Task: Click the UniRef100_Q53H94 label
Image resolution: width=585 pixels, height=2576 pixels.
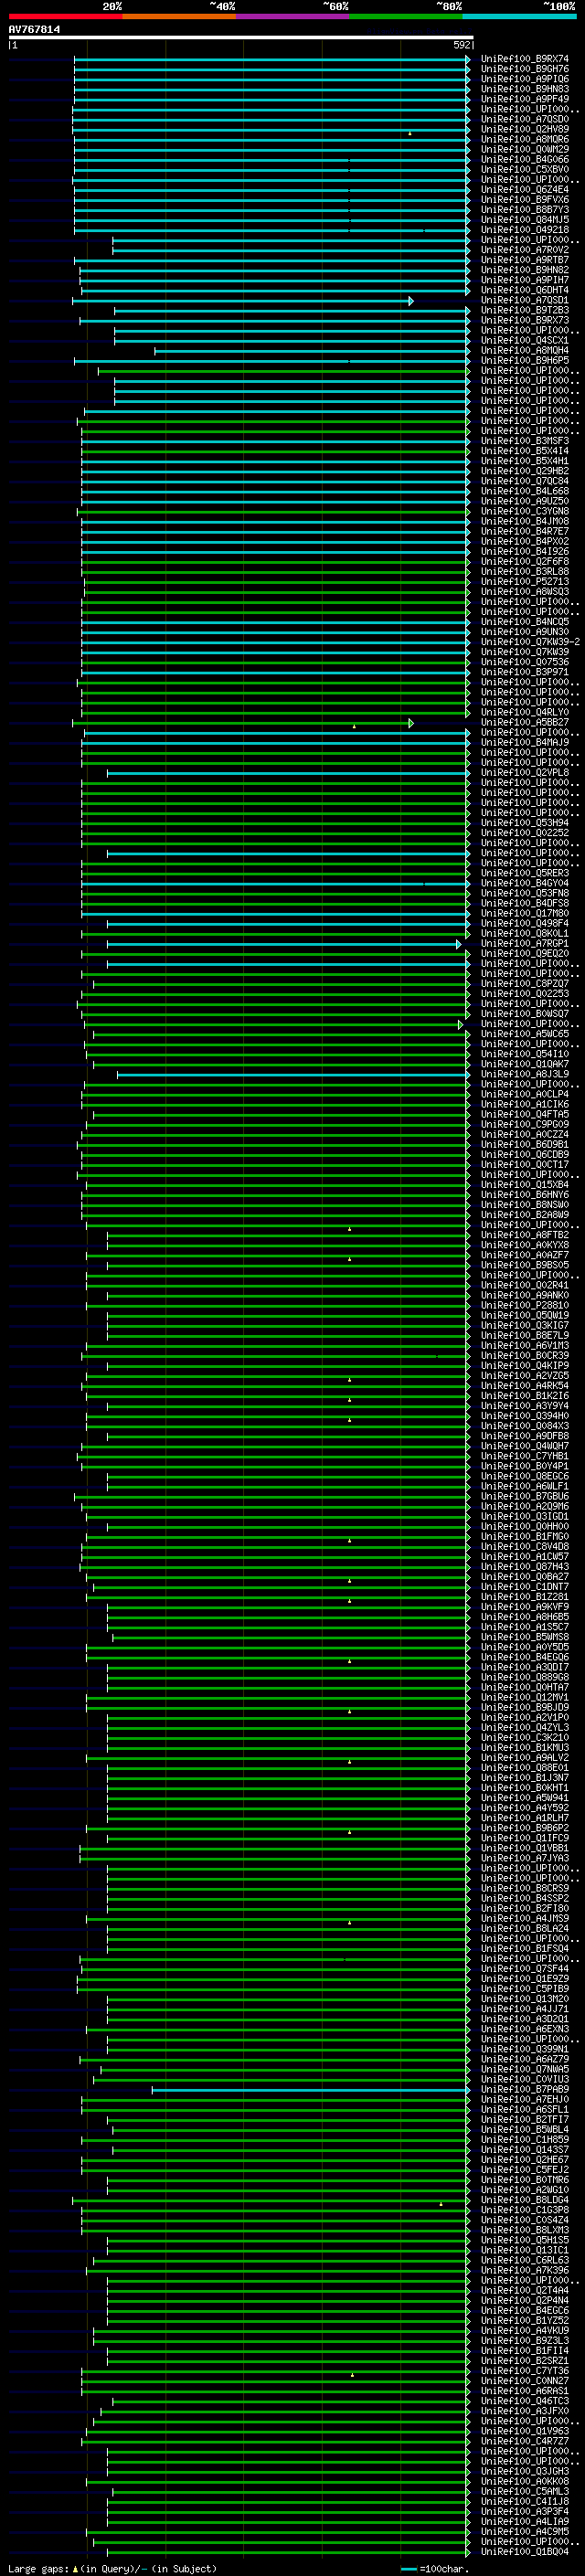Action: pos(525,822)
